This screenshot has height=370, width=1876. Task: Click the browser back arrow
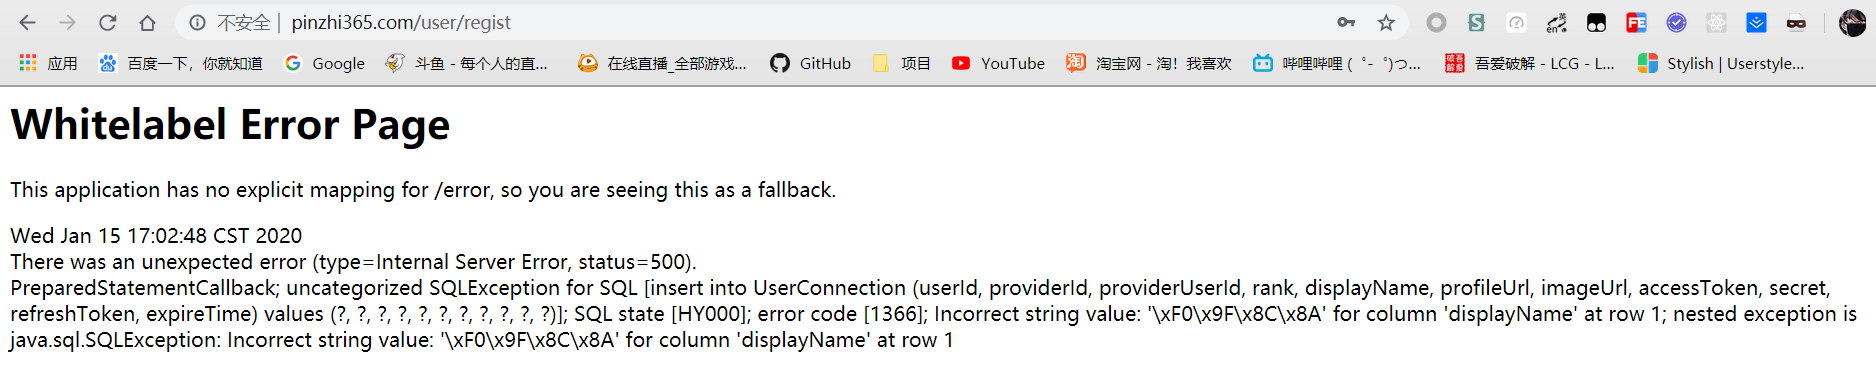(x=27, y=22)
